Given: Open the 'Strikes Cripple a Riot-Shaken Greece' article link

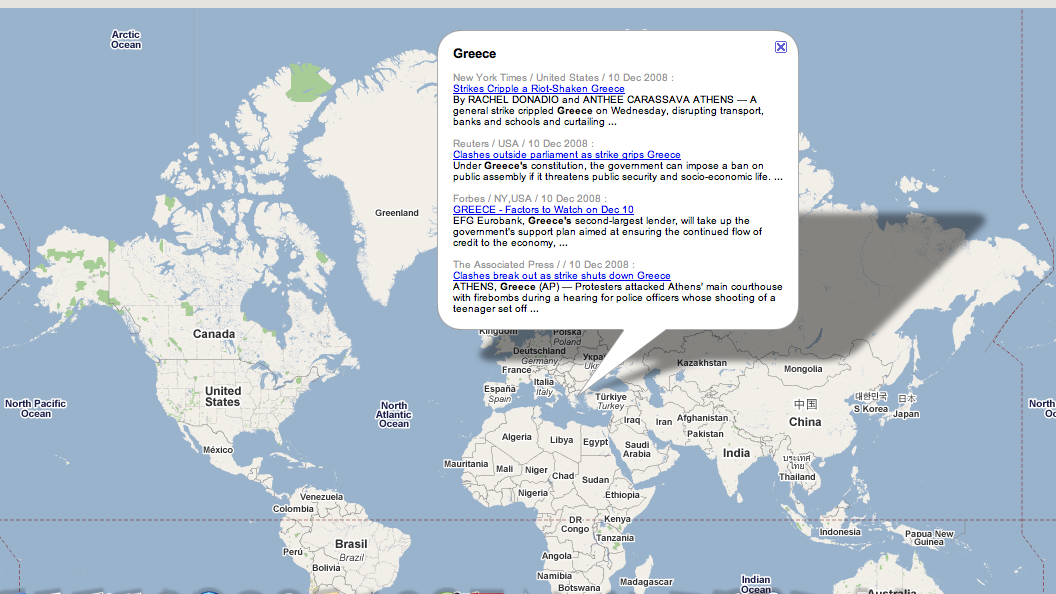Looking at the screenshot, I should [x=538, y=88].
